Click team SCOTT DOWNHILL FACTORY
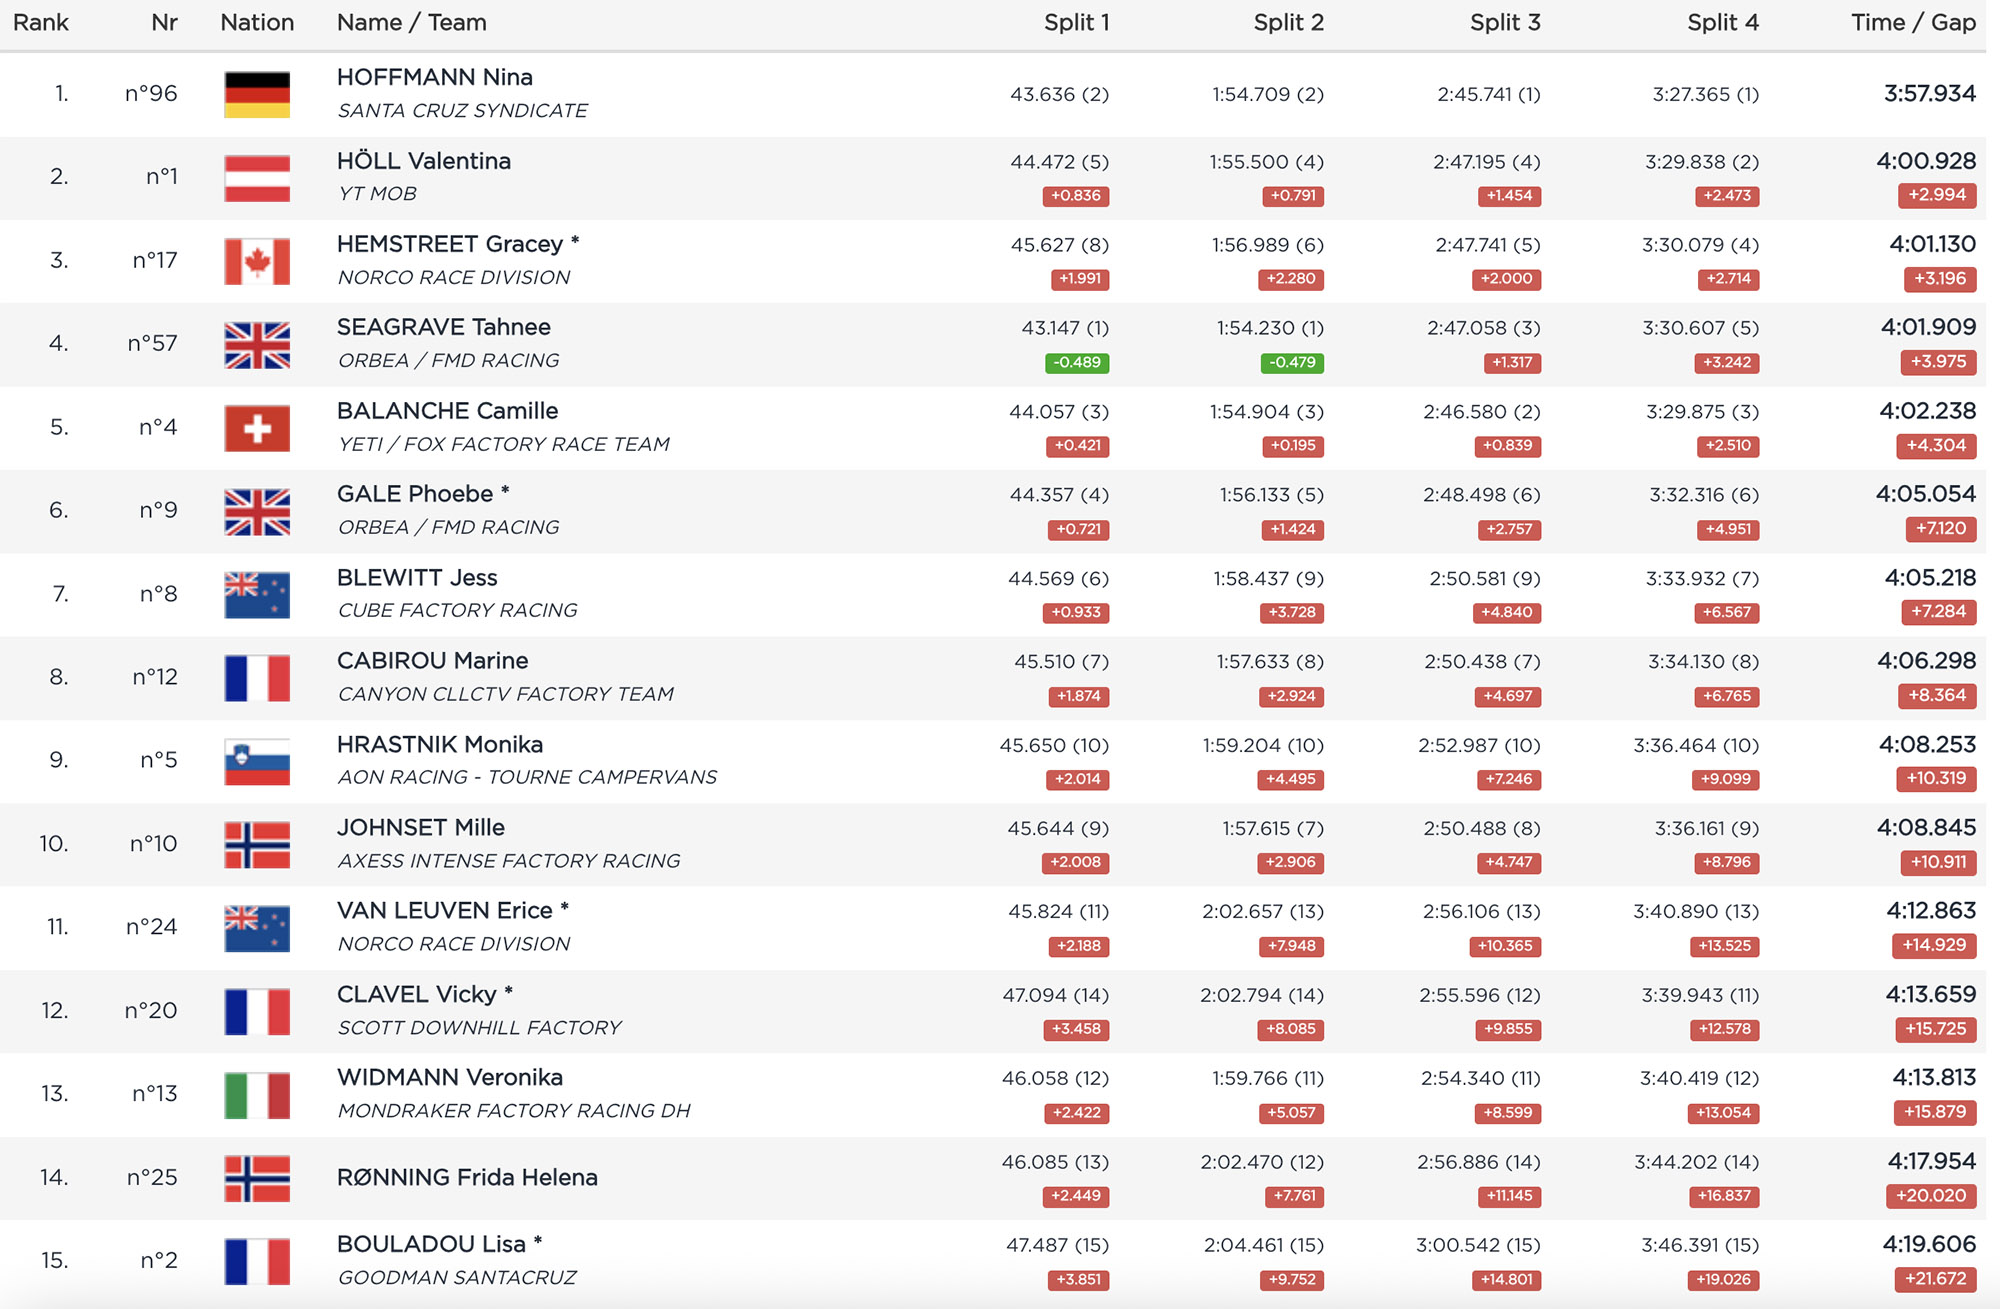This screenshot has width=2000, height=1309. pyautogui.click(x=480, y=1028)
